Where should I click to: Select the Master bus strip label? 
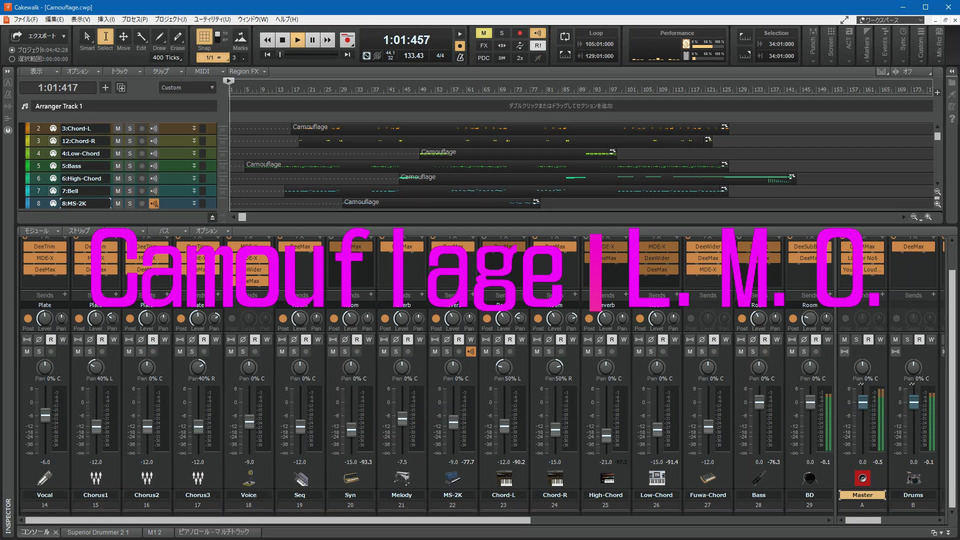(x=862, y=495)
